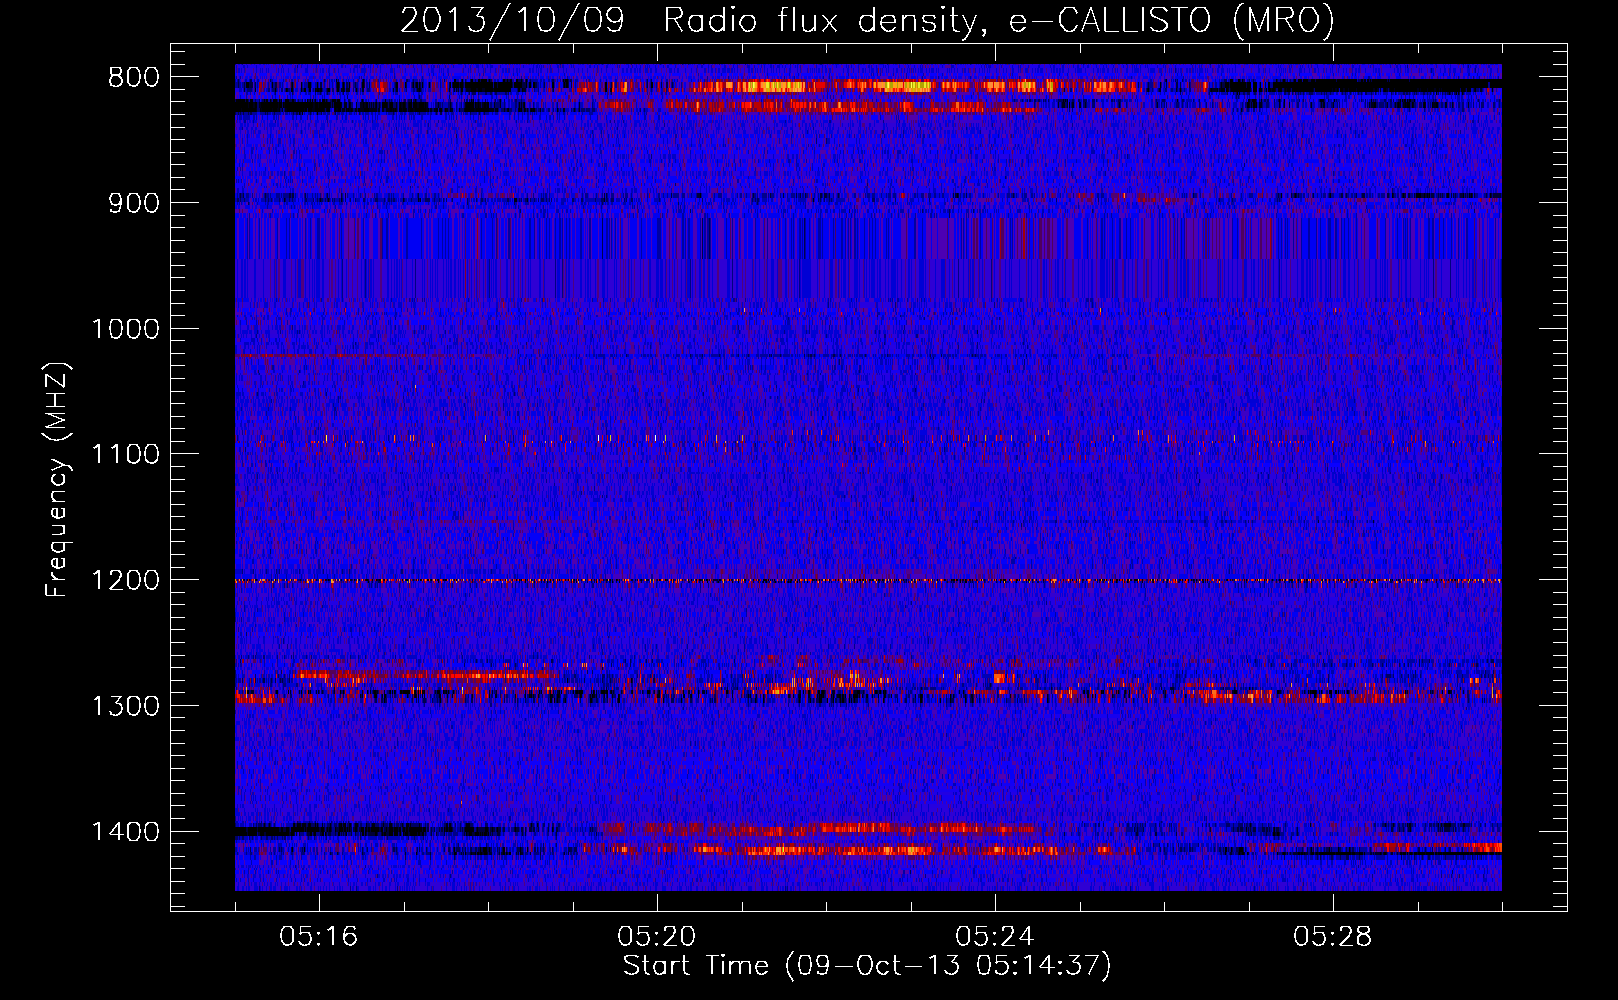Viewport: 1618px width, 1000px height.
Task: Click the thin bright line at 1200 MHz
Action: [x=868, y=581]
